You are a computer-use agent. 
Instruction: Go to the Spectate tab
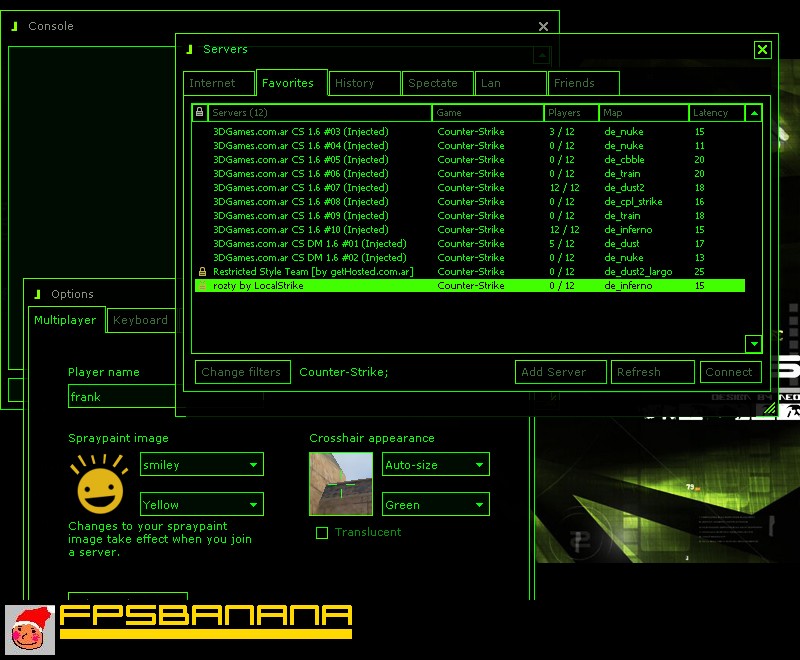click(x=438, y=83)
